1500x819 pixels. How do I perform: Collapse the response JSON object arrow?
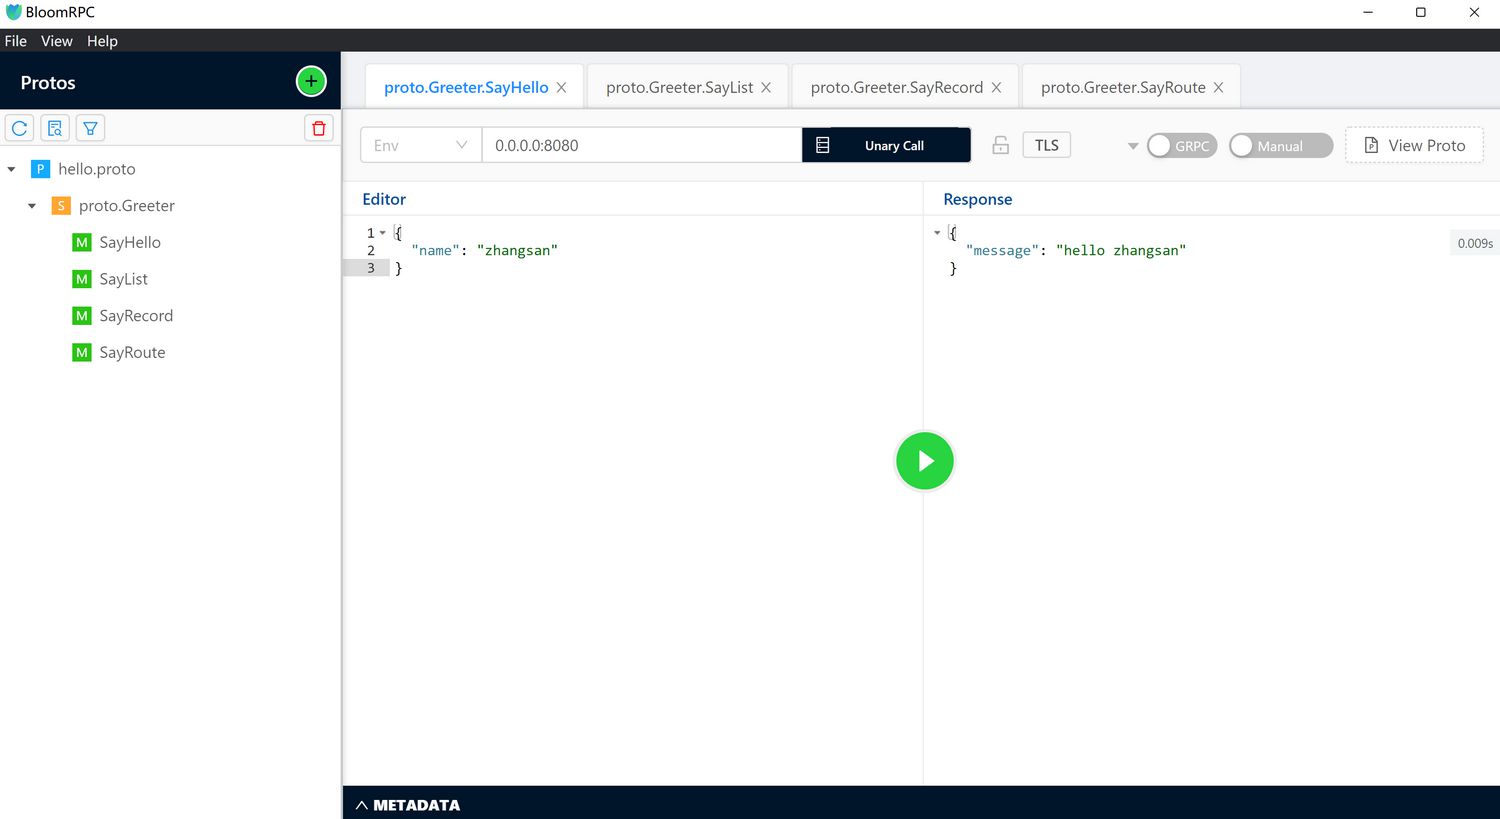pyautogui.click(x=937, y=233)
